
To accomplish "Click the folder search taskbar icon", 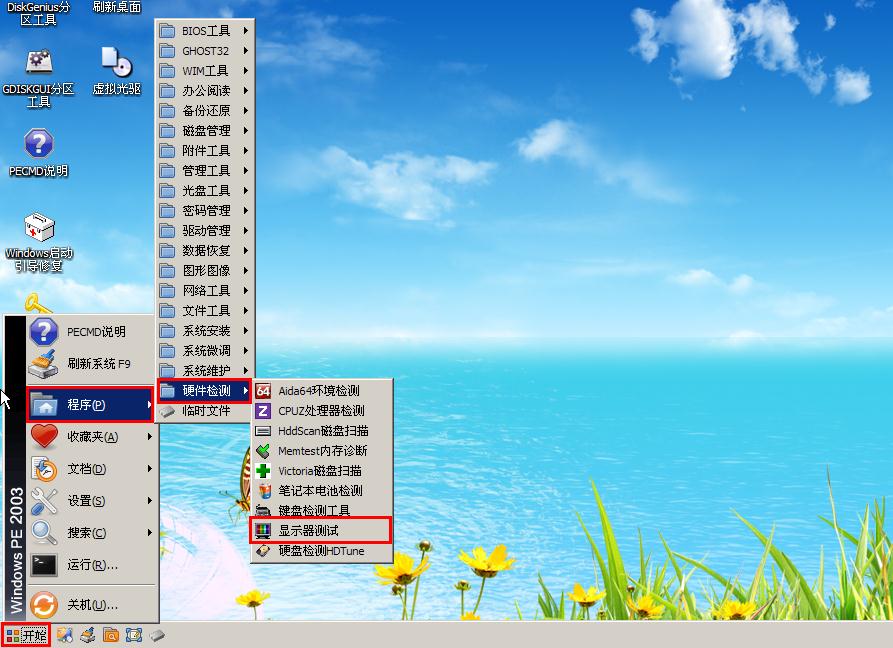I will click(x=111, y=635).
